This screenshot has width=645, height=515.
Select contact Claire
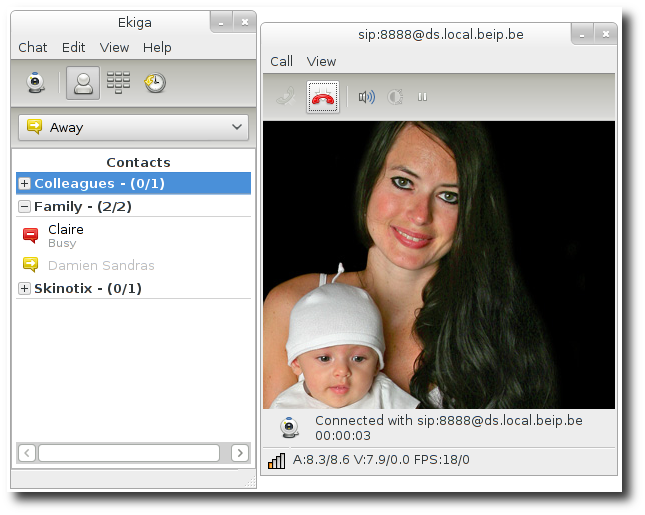pyautogui.click(x=66, y=230)
